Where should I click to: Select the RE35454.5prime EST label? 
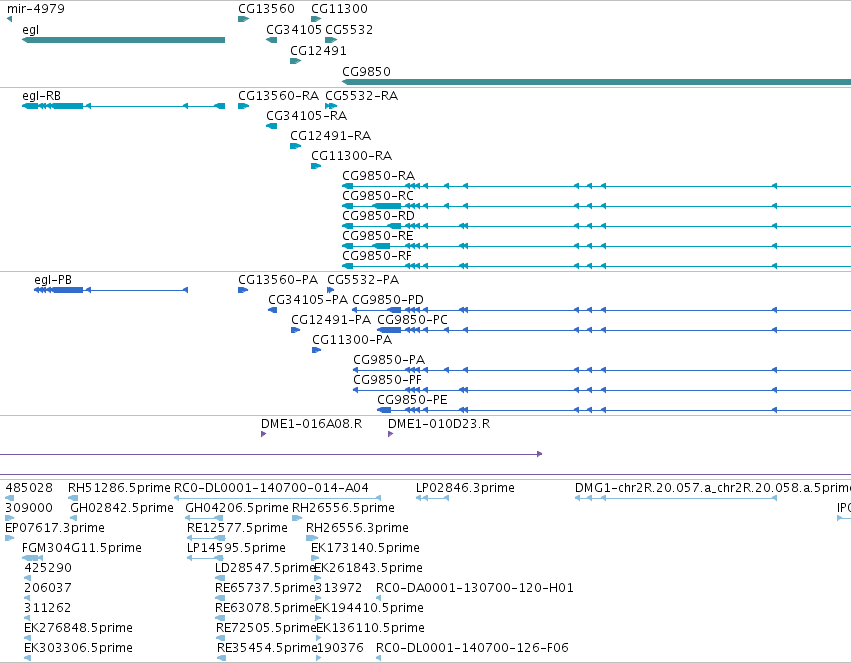tap(266, 649)
